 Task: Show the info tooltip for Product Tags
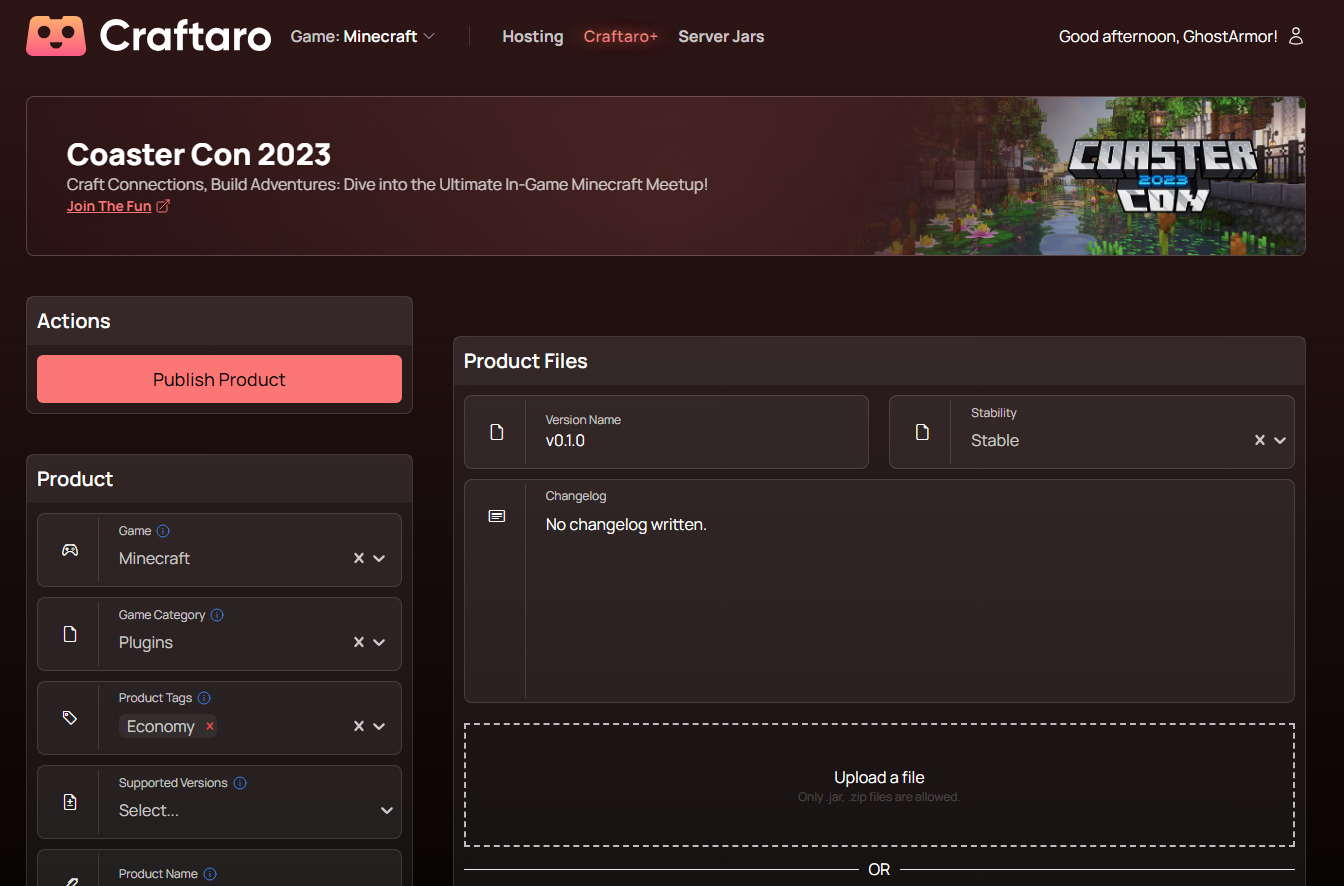coord(204,698)
